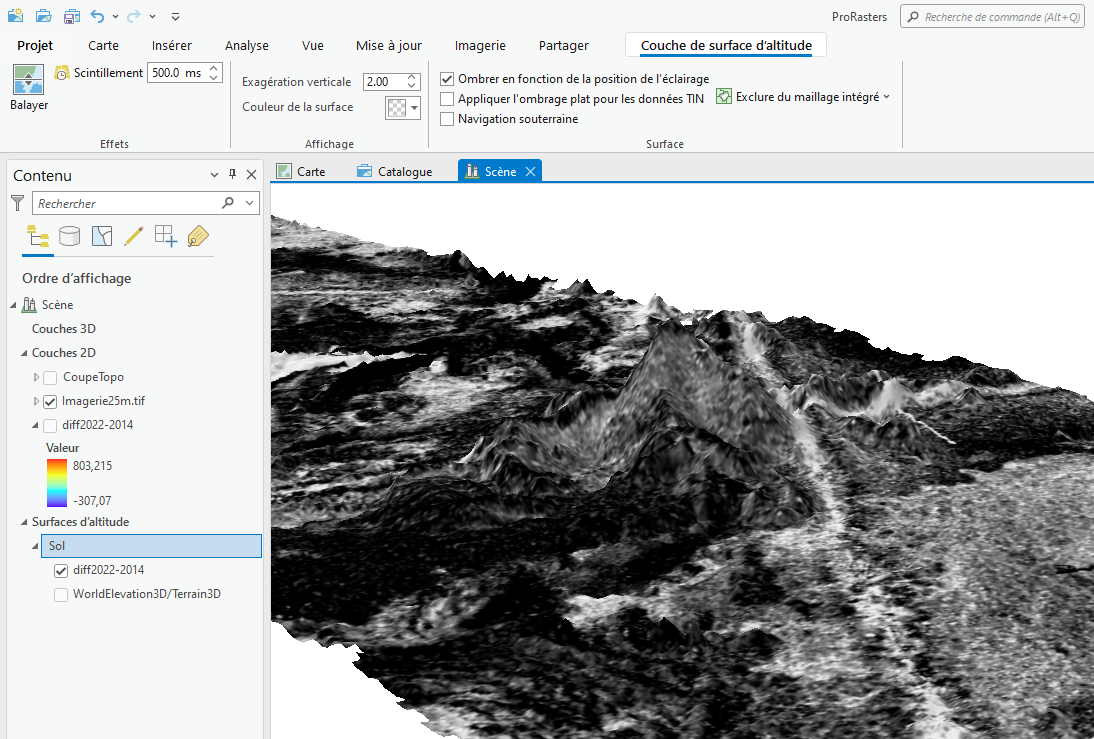Open the Imagerie ribbon tab
The width and height of the screenshot is (1094, 739).
tap(480, 46)
